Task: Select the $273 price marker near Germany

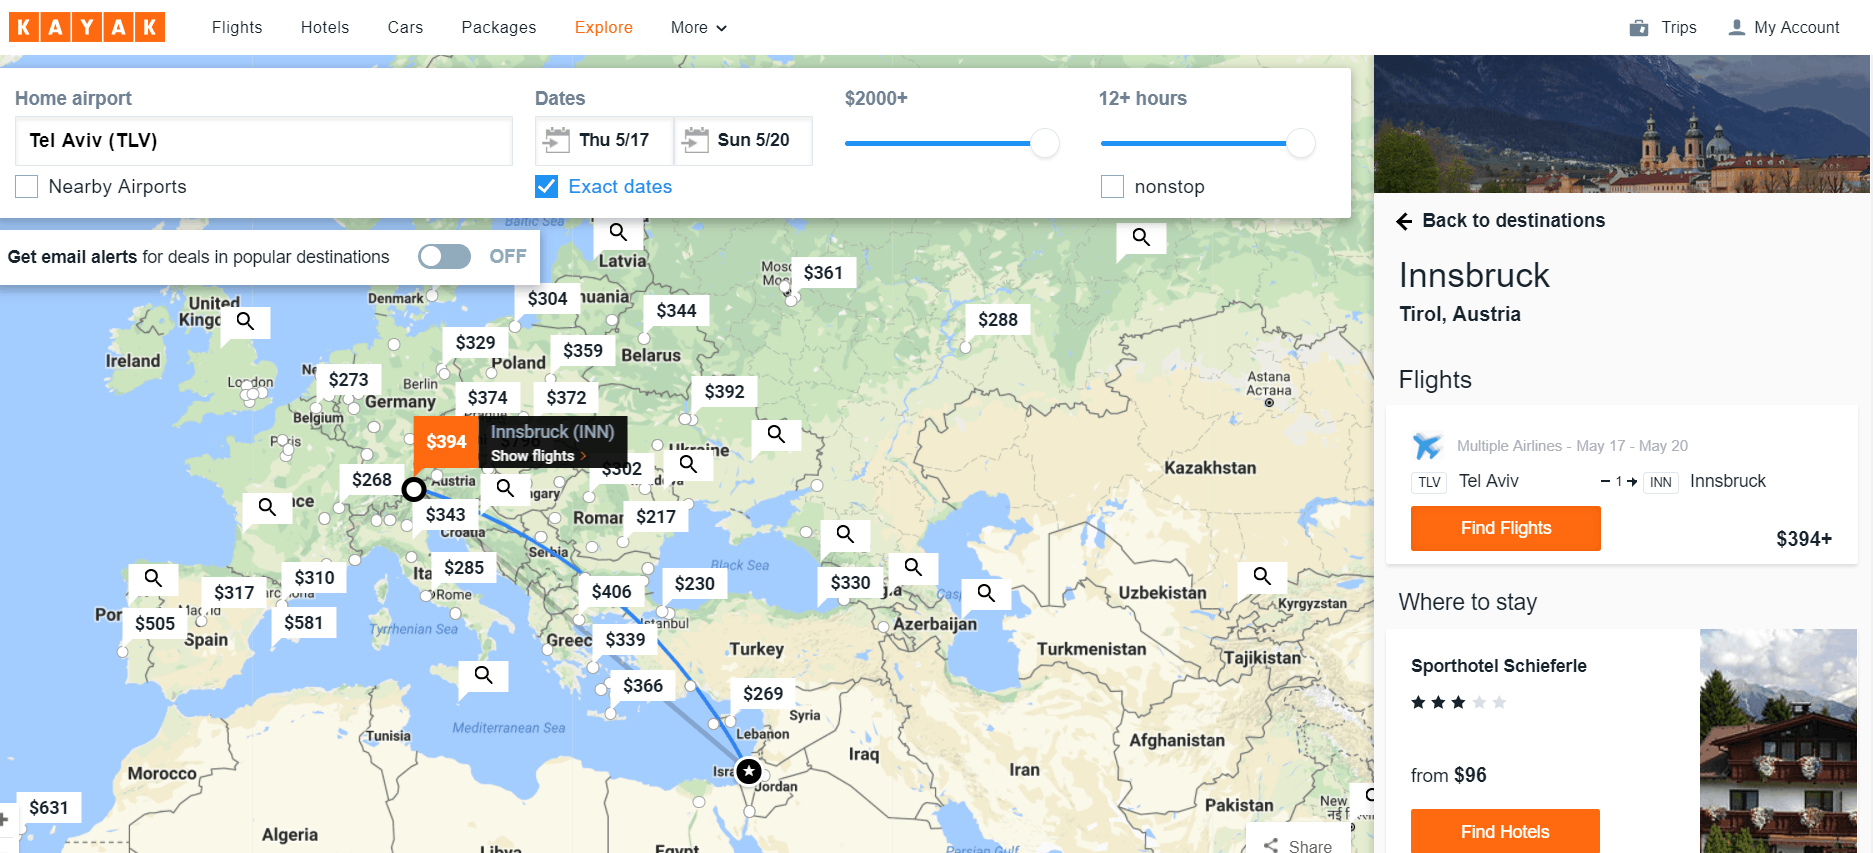Action: (x=348, y=380)
